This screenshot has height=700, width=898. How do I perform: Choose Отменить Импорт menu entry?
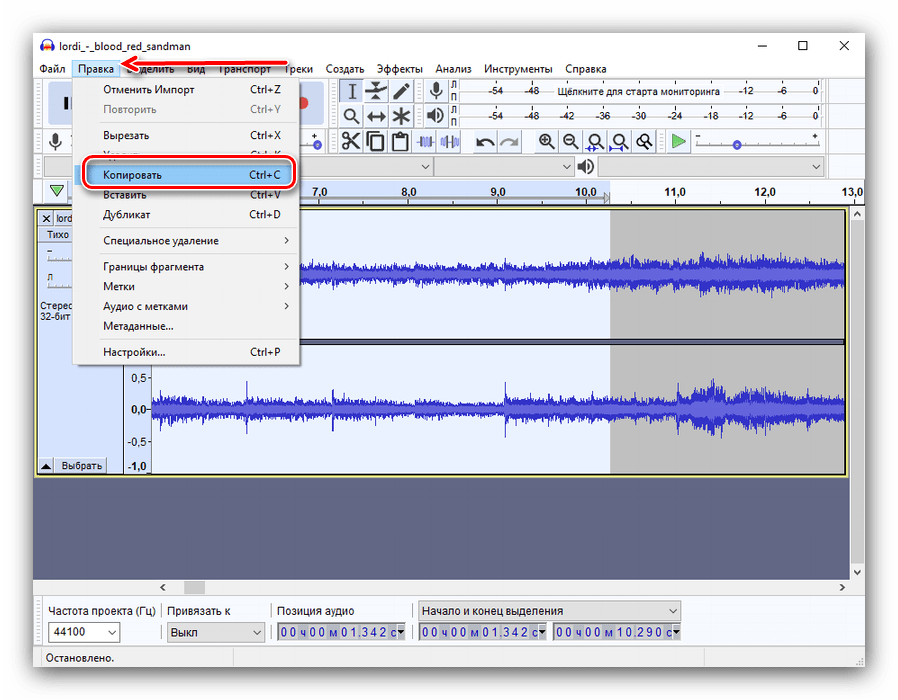pyautogui.click(x=186, y=89)
